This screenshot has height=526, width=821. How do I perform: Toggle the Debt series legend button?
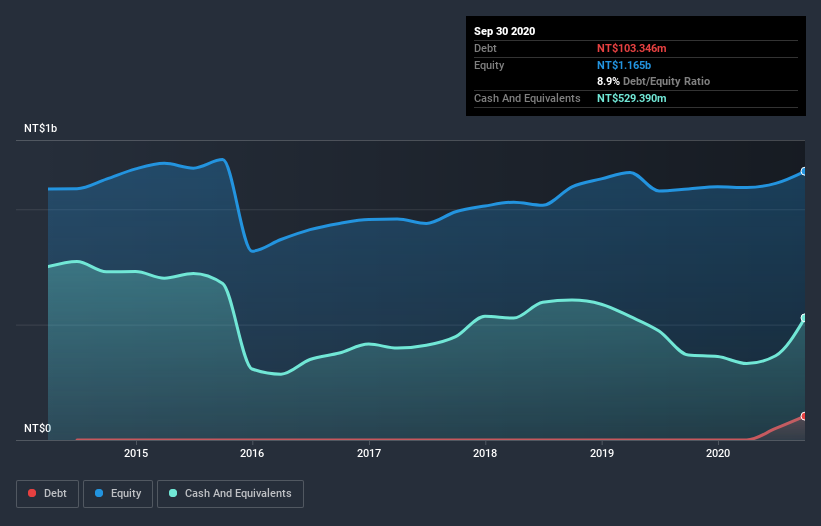click(x=47, y=494)
